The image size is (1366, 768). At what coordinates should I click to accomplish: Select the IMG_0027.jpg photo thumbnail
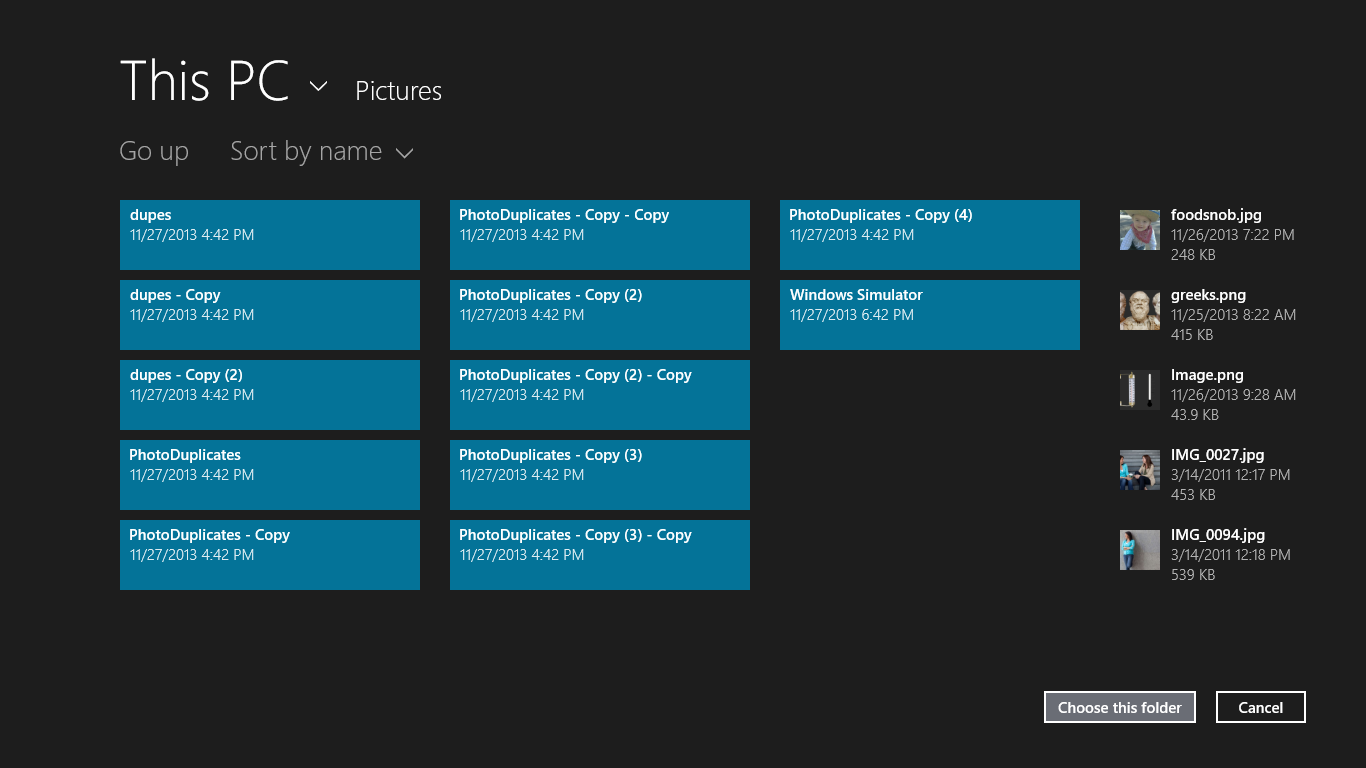point(1139,470)
